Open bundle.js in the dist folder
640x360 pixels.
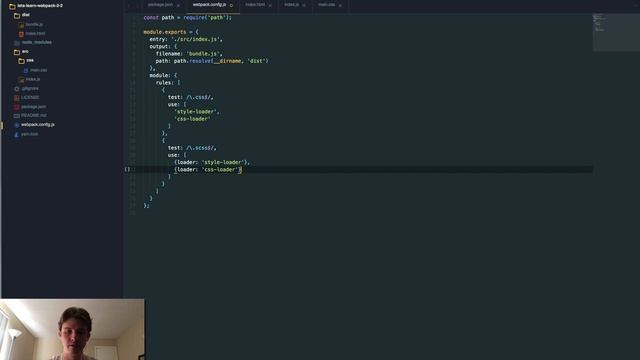coord(34,24)
